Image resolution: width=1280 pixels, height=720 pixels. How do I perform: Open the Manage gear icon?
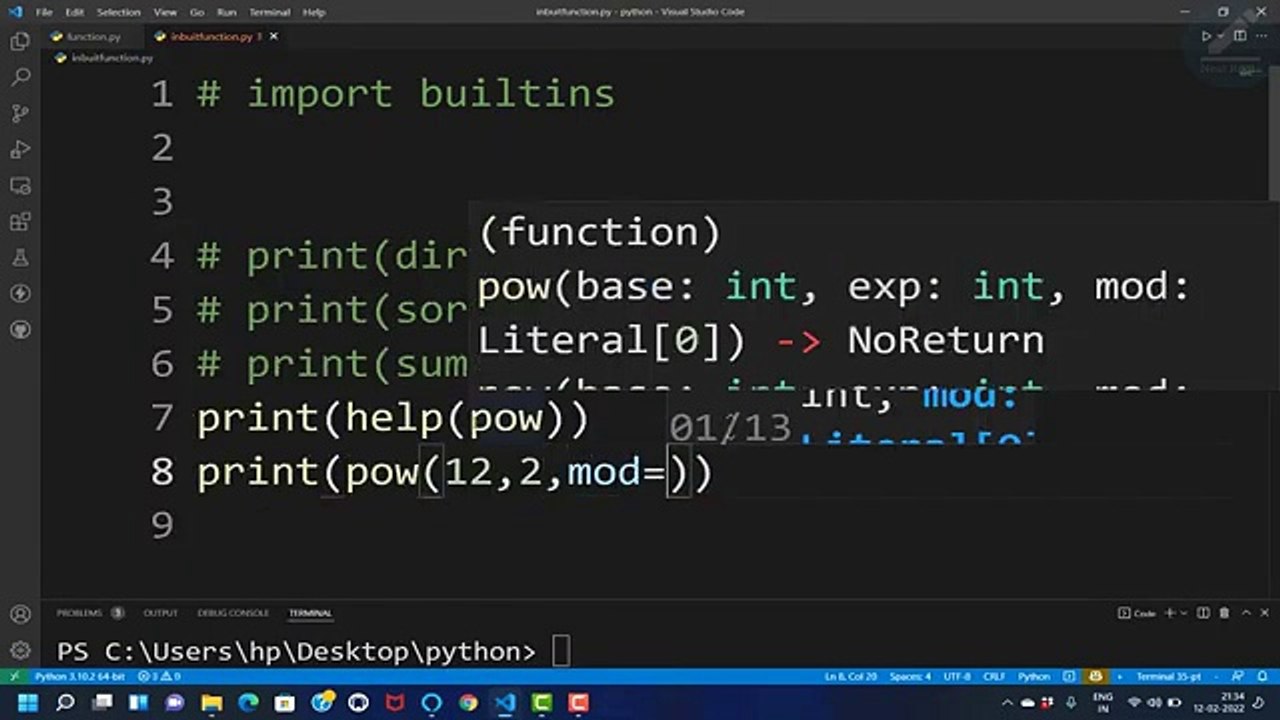(20, 650)
